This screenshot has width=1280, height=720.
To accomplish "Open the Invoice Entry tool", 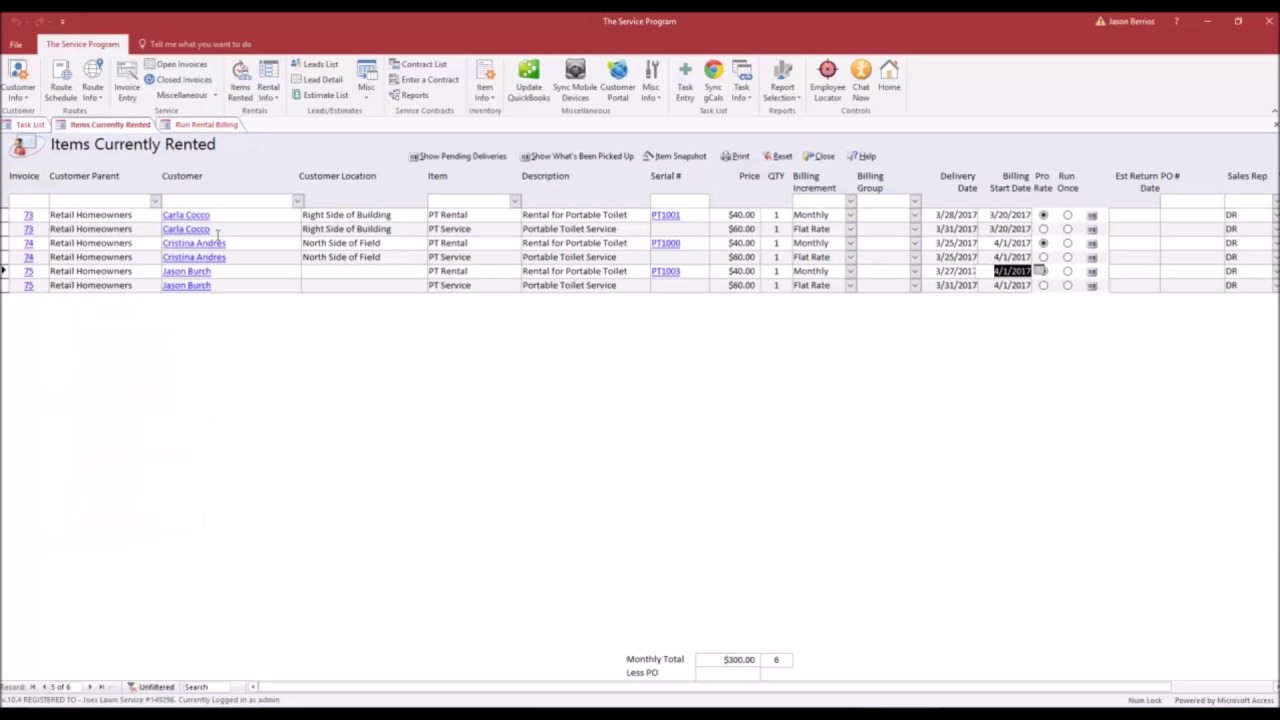I will (x=127, y=80).
